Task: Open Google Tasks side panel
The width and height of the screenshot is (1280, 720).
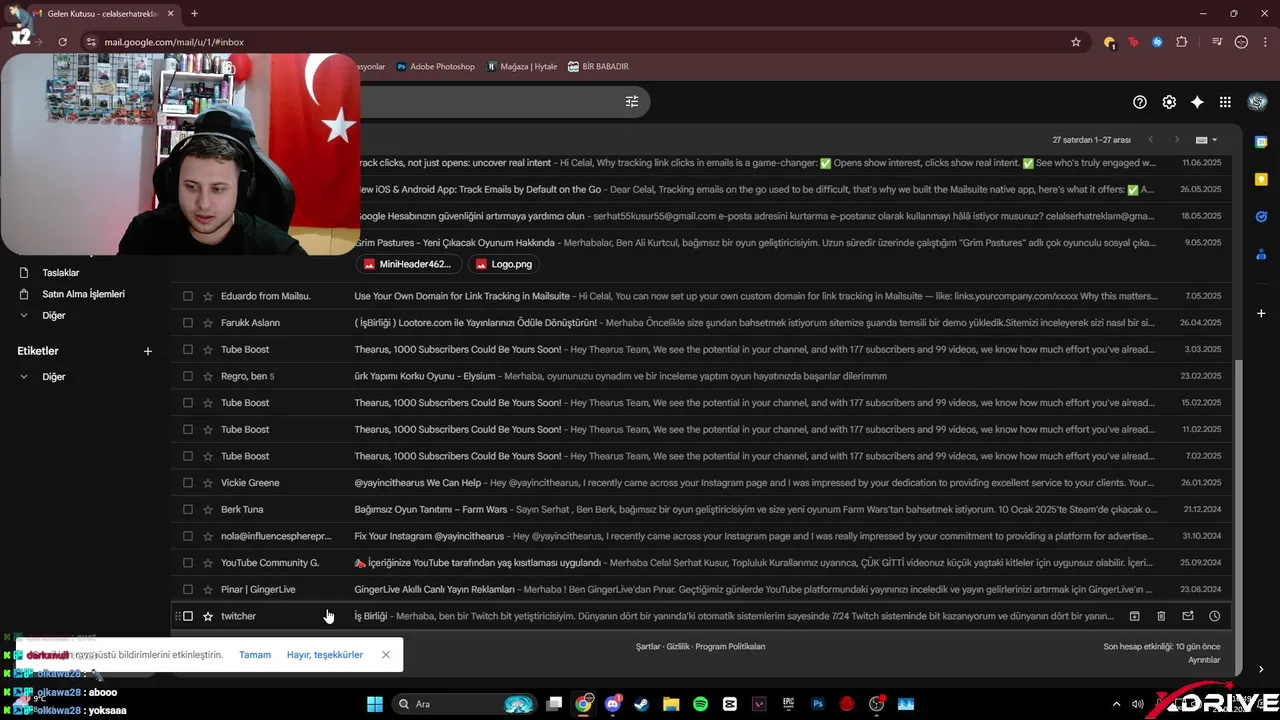Action: [1261, 216]
